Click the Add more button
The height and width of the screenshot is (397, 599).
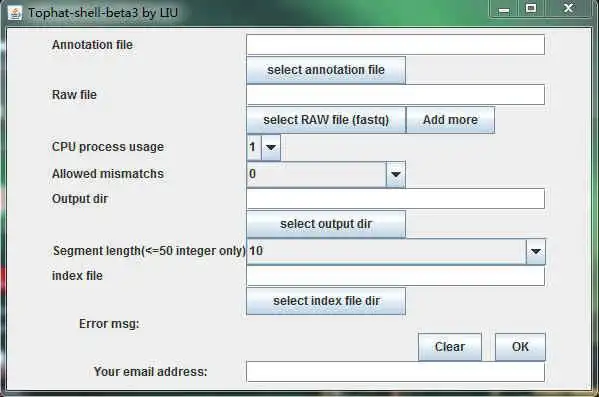tap(450, 120)
